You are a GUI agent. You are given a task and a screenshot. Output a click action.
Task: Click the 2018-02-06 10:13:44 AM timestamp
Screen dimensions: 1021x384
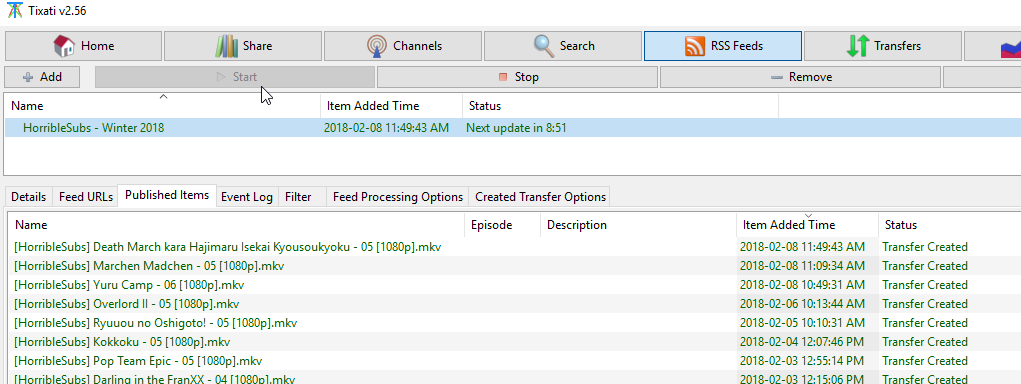point(802,303)
